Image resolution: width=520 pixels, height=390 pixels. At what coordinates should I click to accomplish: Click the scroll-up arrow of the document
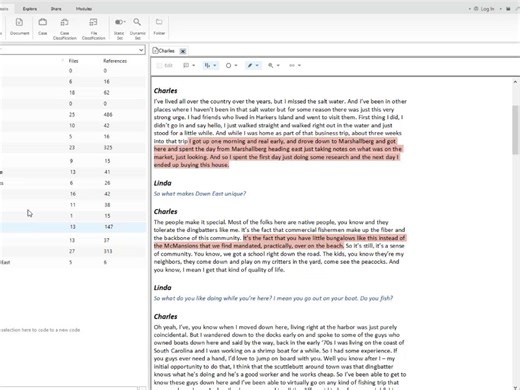point(515,82)
